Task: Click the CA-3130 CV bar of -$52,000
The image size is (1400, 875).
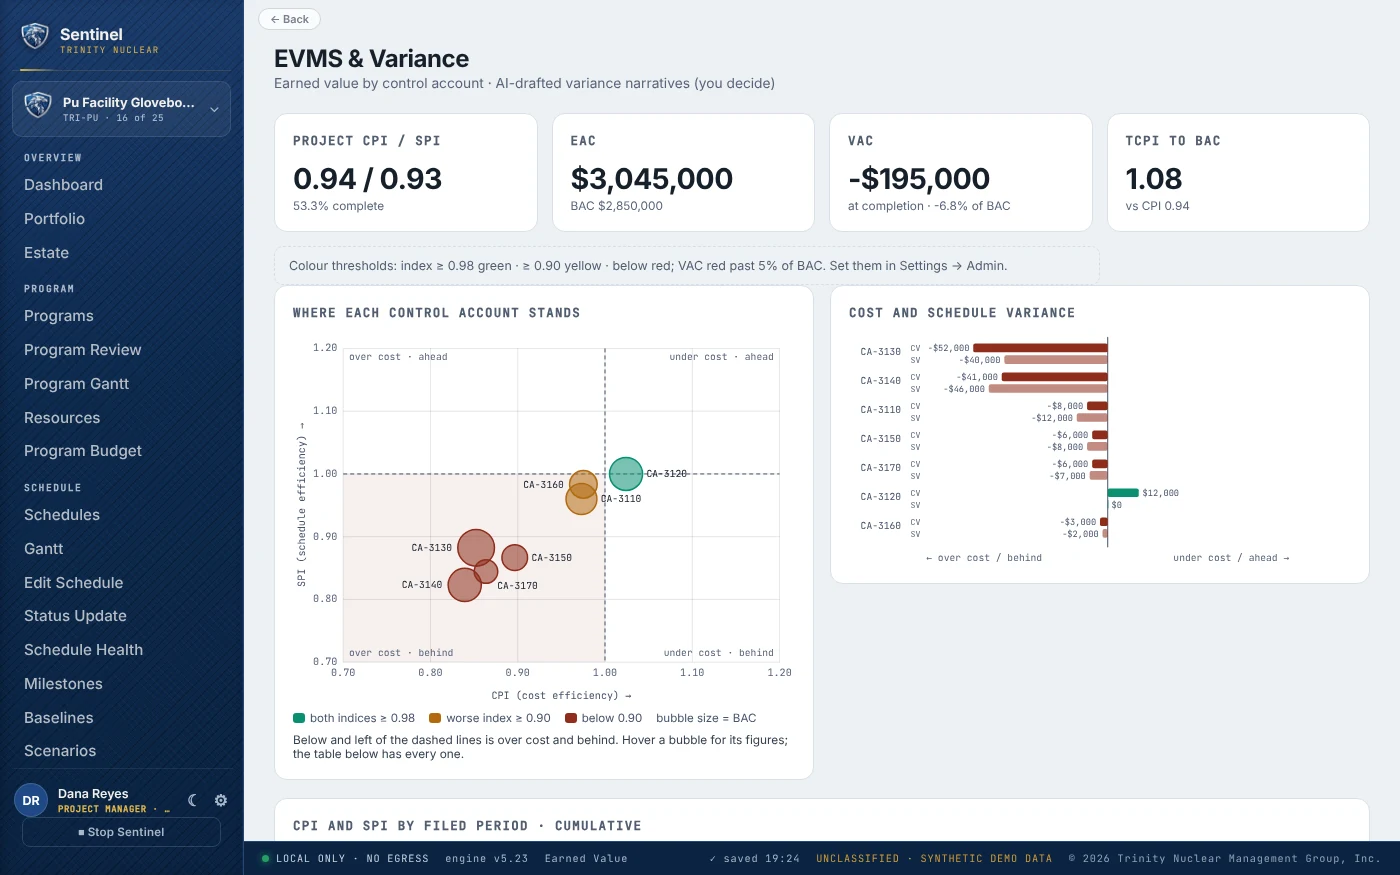Action: coord(1040,348)
